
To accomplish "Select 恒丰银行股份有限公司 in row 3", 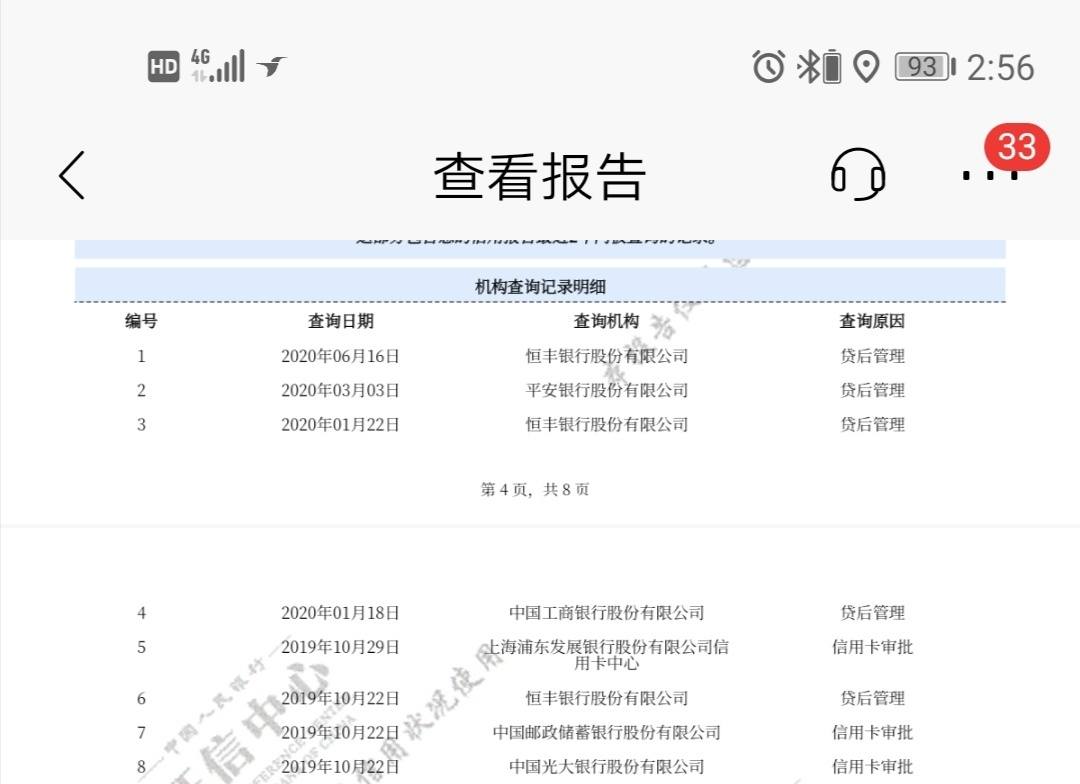I will tap(607, 424).
